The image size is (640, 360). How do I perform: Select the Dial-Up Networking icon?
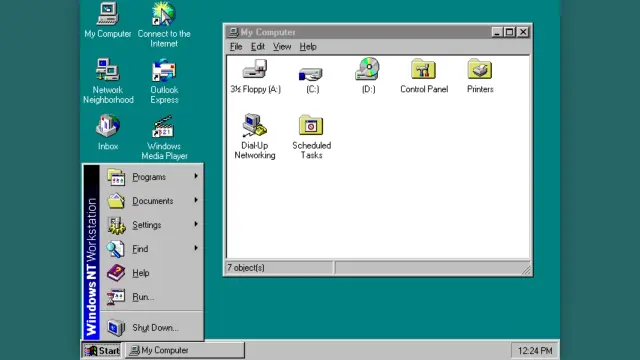(255, 136)
